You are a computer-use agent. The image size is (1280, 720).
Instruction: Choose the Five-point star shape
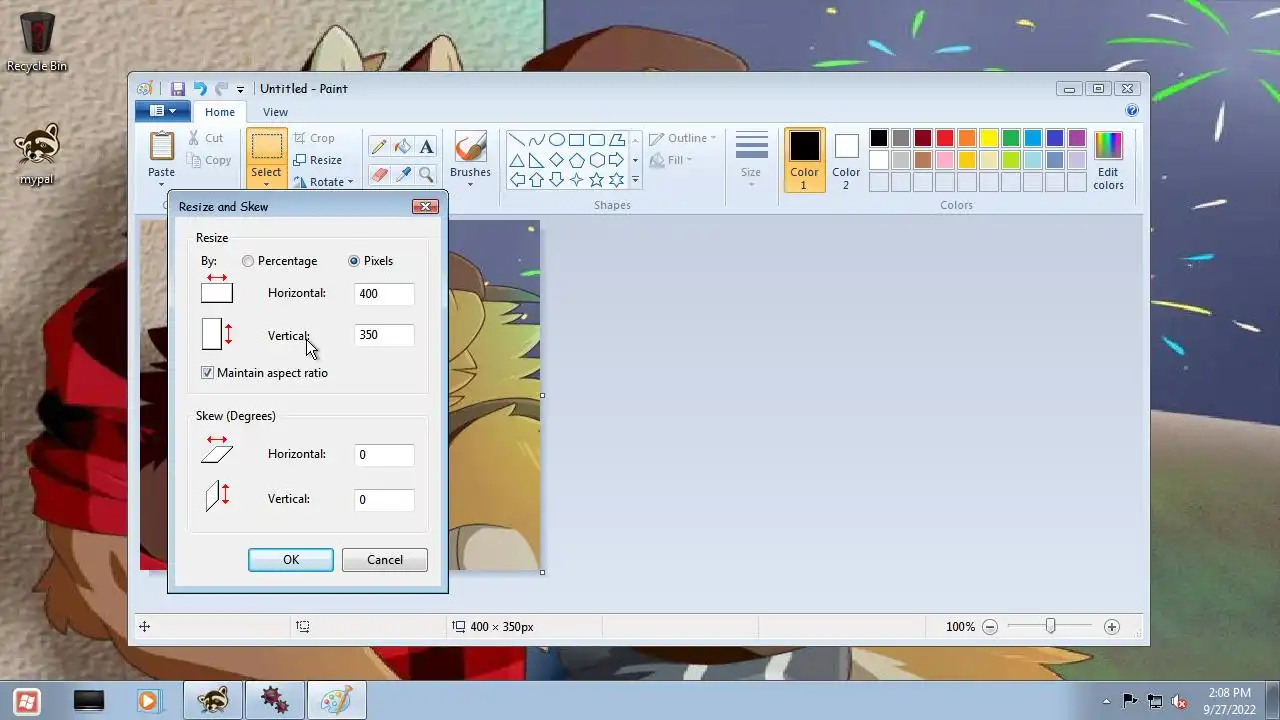tap(597, 180)
